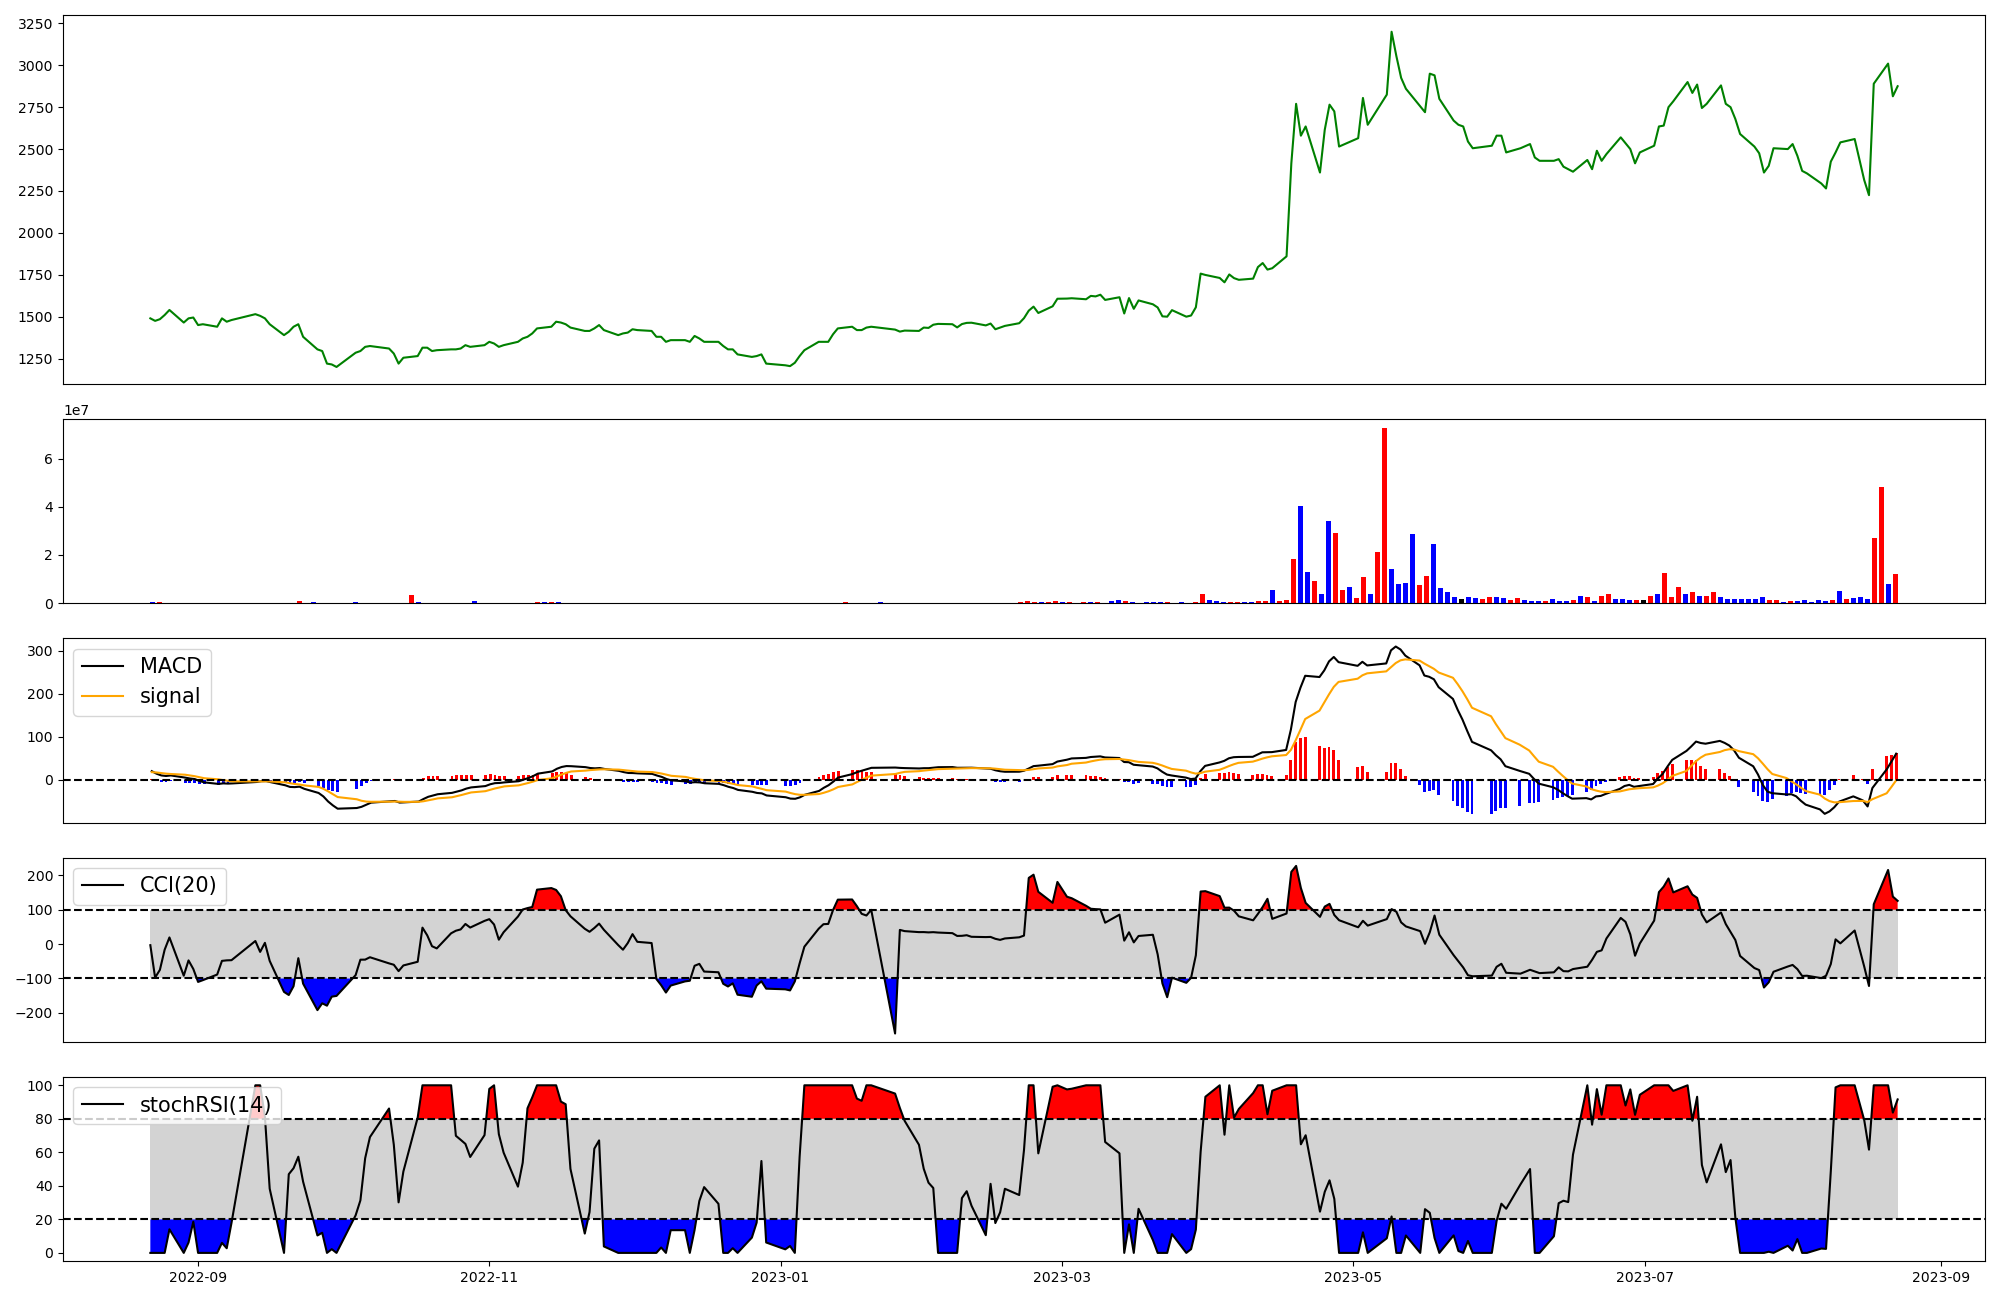Click the 2023-07 x-axis date label

pyautogui.click(x=1645, y=1277)
